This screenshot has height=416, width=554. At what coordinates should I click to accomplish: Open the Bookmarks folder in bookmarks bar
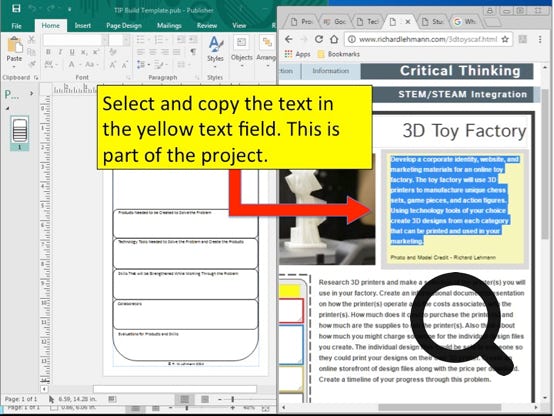click(x=339, y=54)
